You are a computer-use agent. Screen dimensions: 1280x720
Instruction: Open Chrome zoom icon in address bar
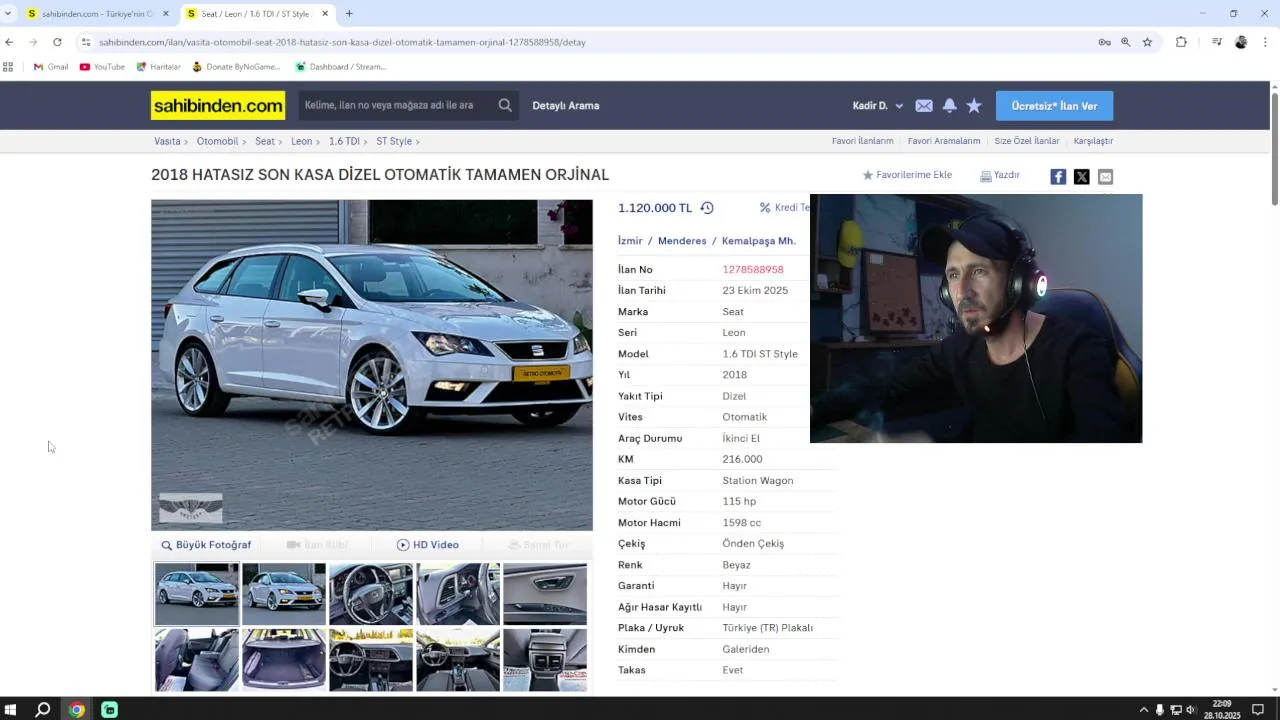pos(1126,42)
